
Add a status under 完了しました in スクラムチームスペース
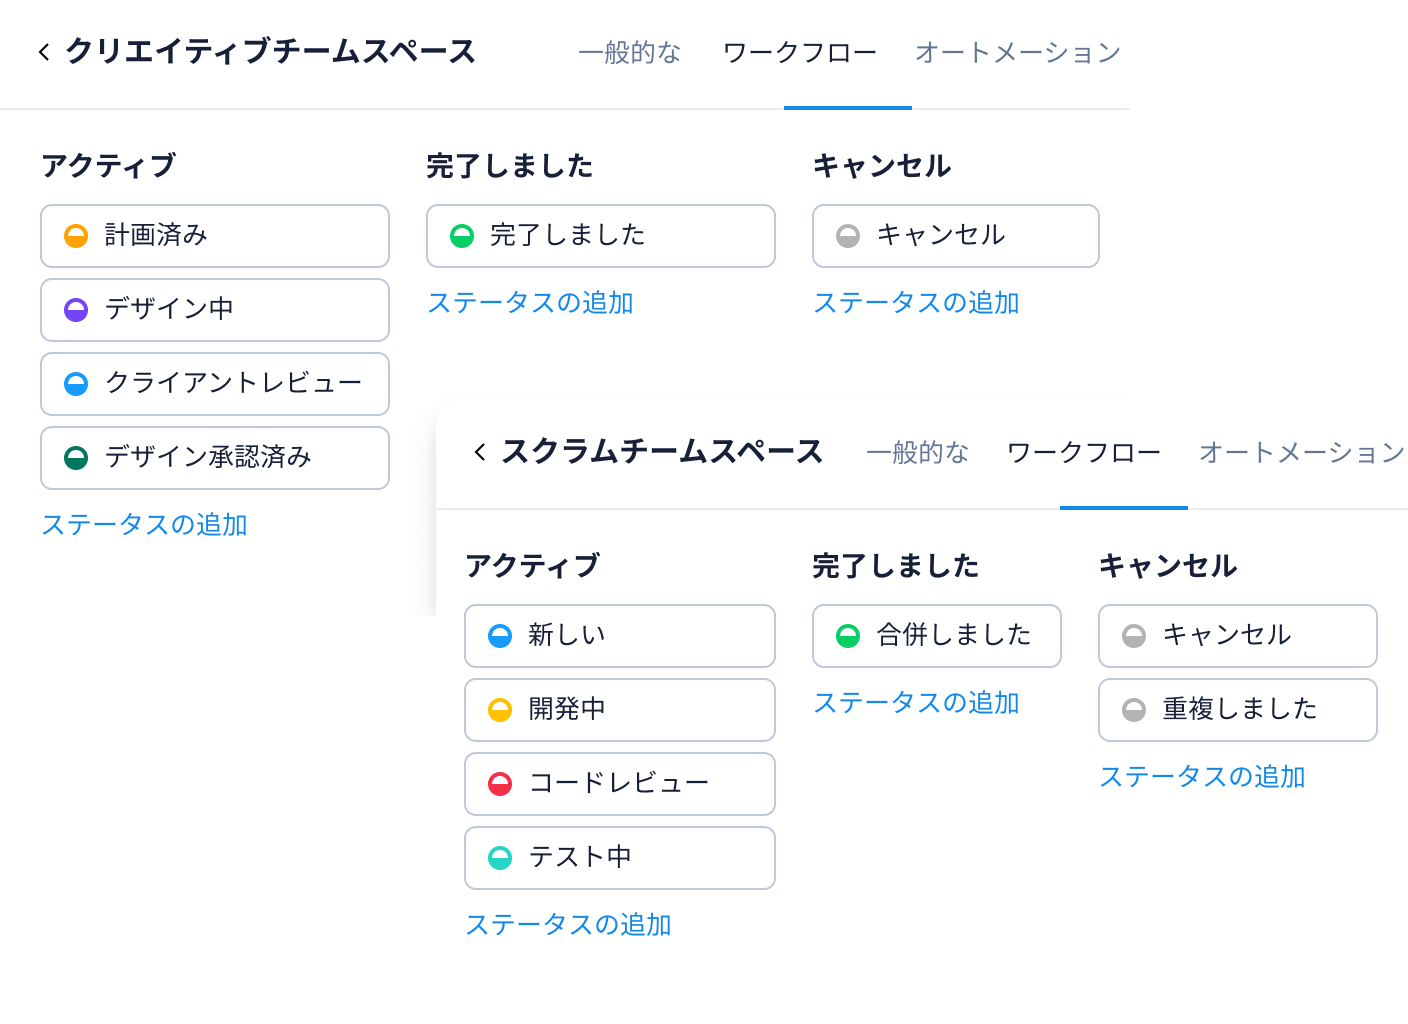click(918, 703)
